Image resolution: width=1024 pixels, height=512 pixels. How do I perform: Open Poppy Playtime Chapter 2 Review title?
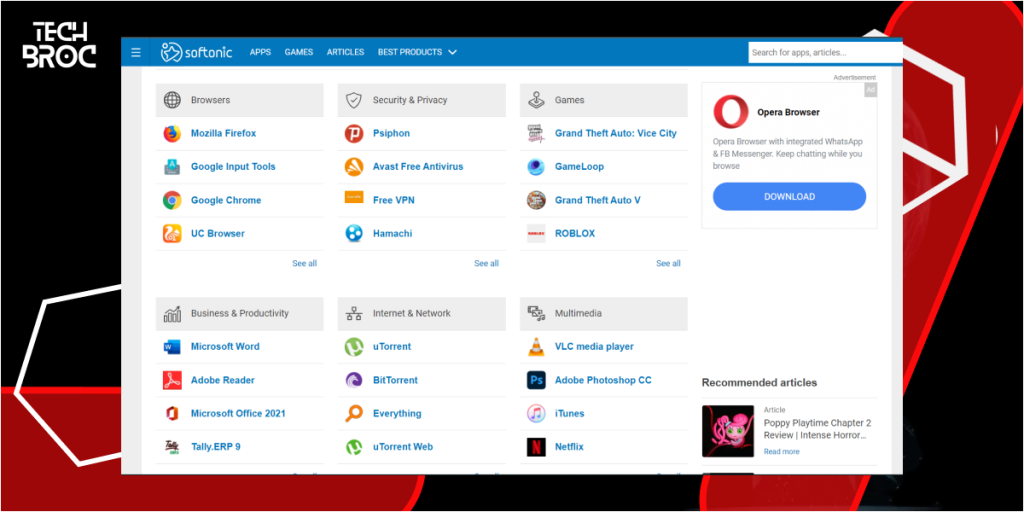tap(818, 429)
